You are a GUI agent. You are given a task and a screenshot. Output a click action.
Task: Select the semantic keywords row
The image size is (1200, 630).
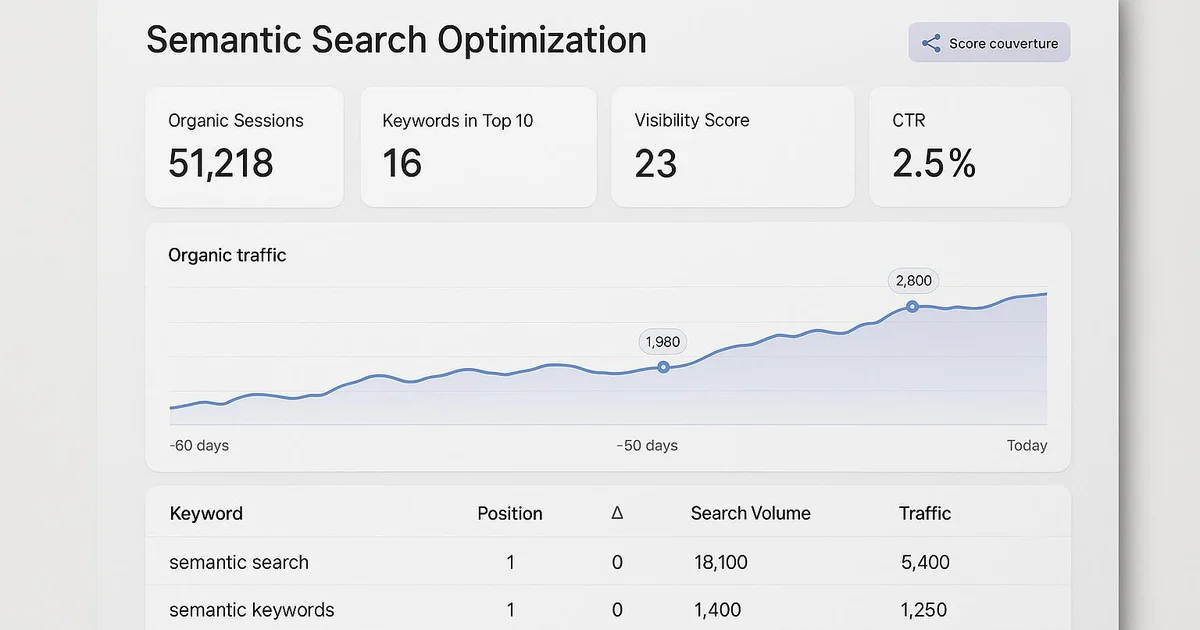(x=608, y=608)
